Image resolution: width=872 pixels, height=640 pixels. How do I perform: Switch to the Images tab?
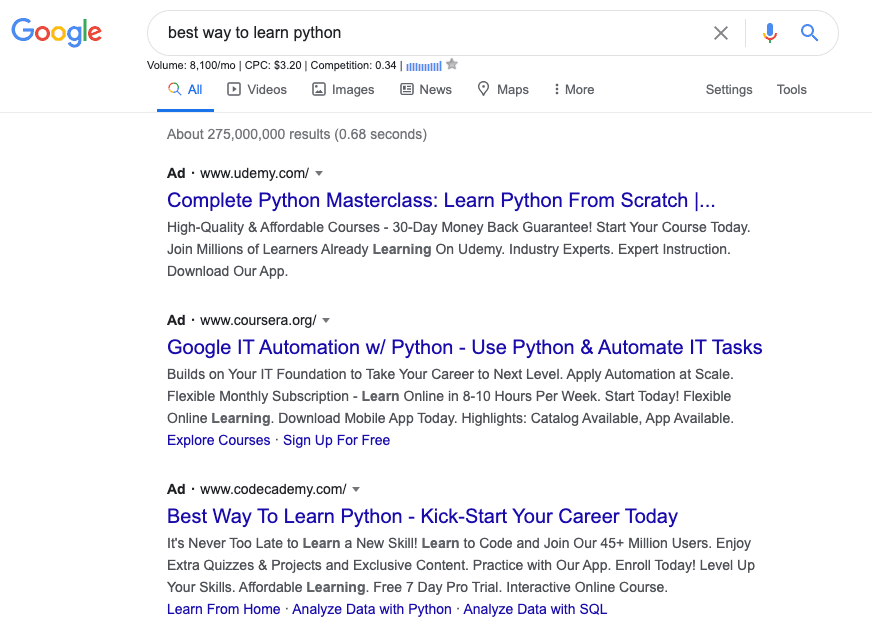coord(343,89)
